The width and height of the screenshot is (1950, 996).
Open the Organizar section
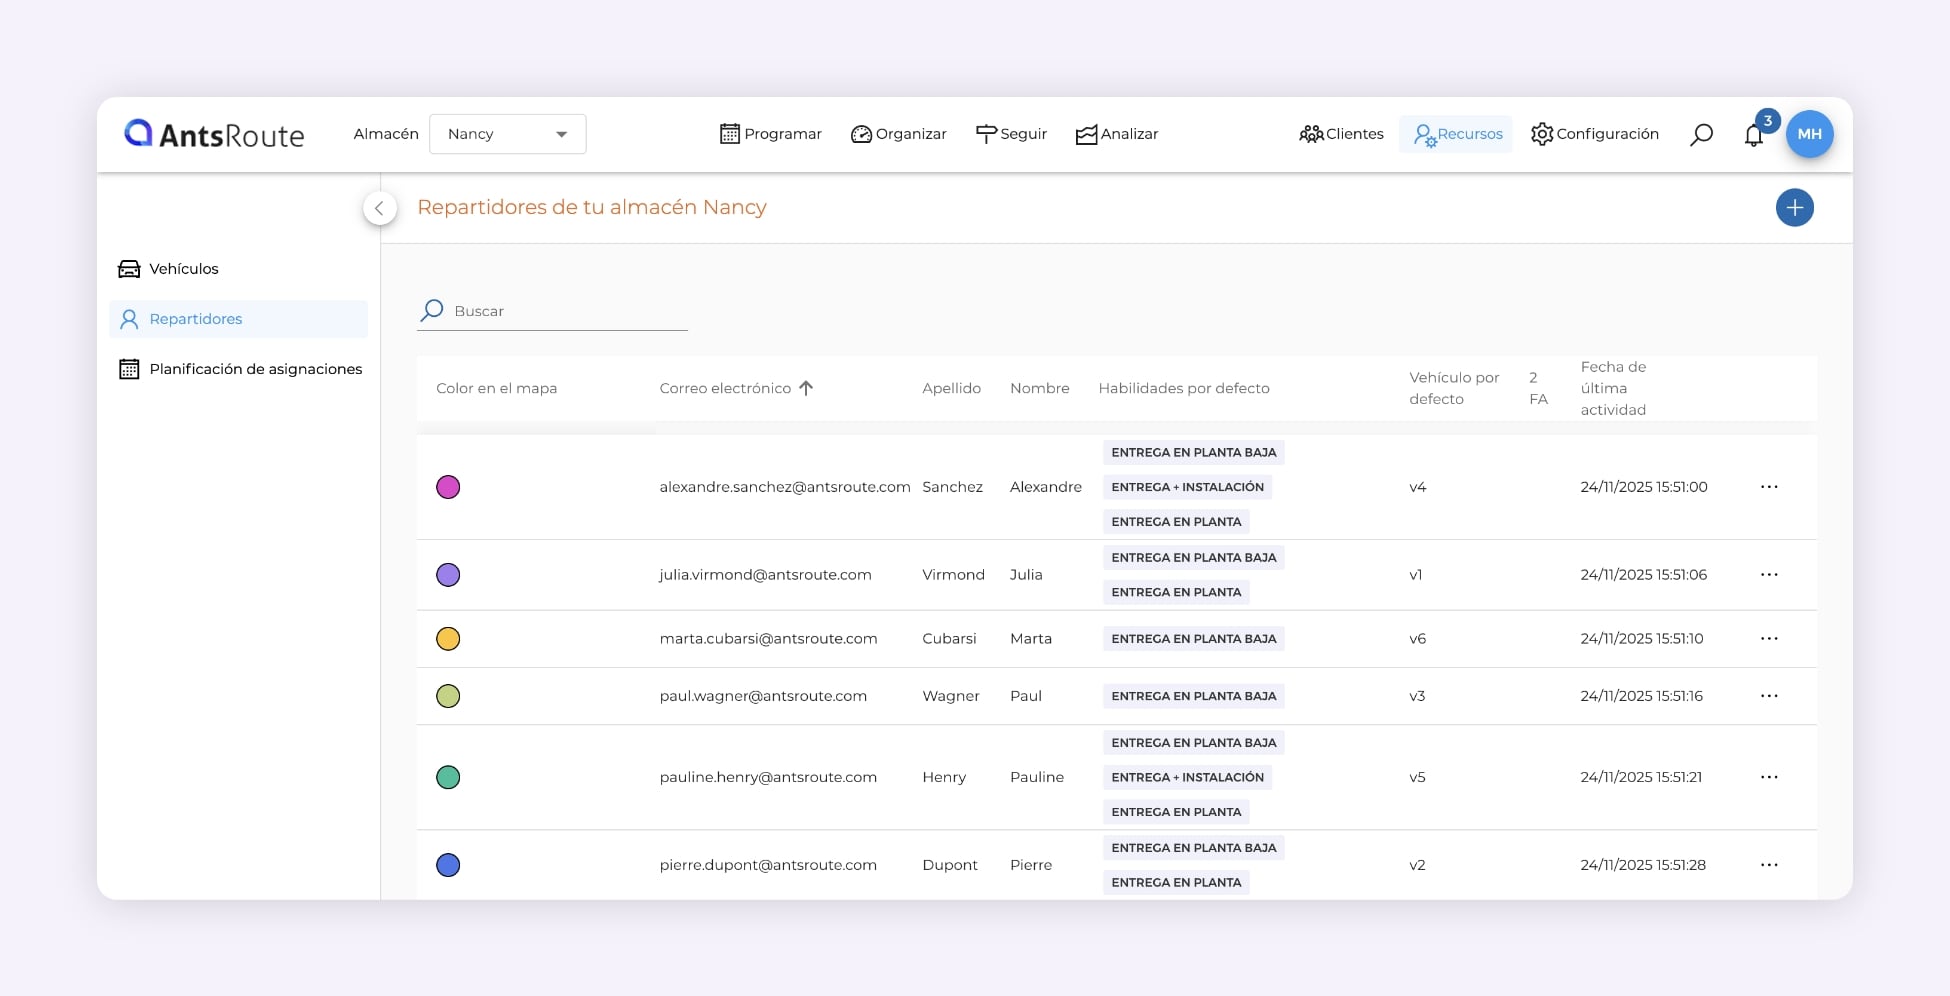[898, 134]
